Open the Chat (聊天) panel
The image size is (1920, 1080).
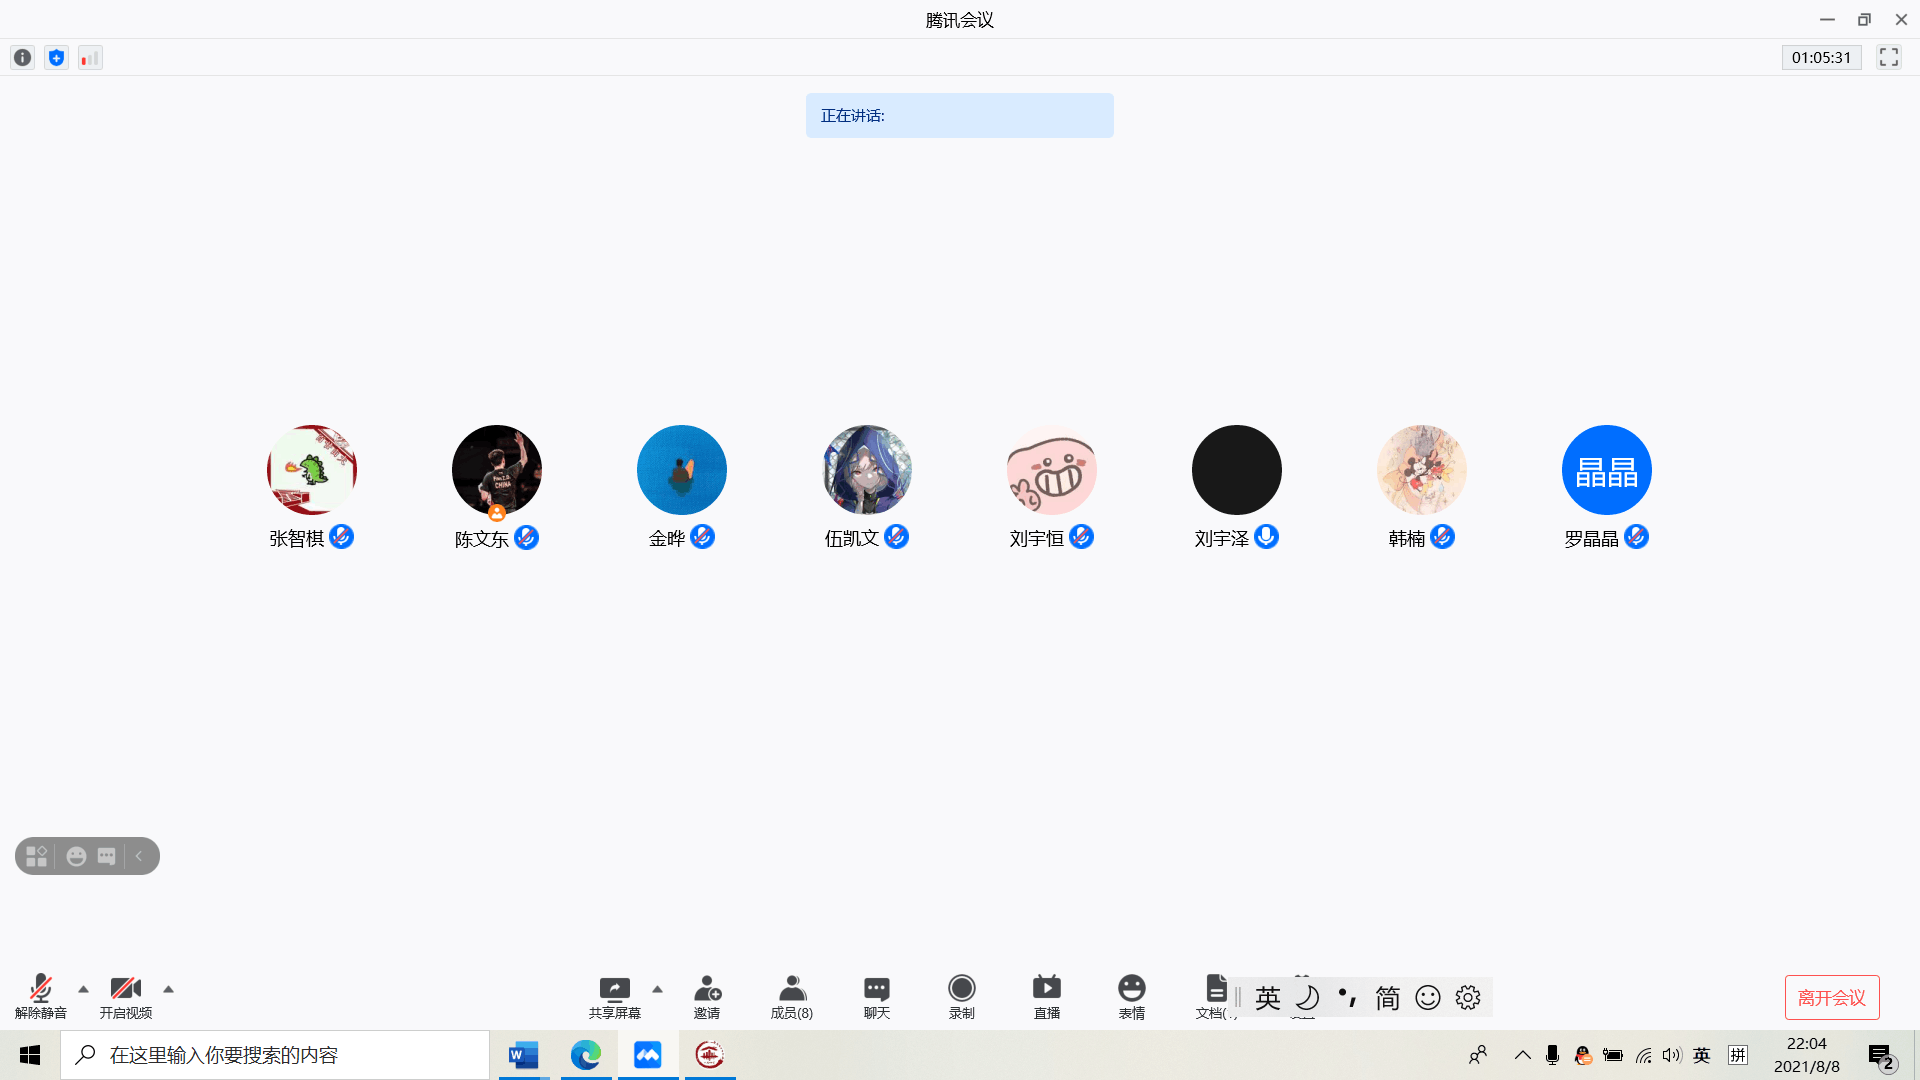click(876, 996)
